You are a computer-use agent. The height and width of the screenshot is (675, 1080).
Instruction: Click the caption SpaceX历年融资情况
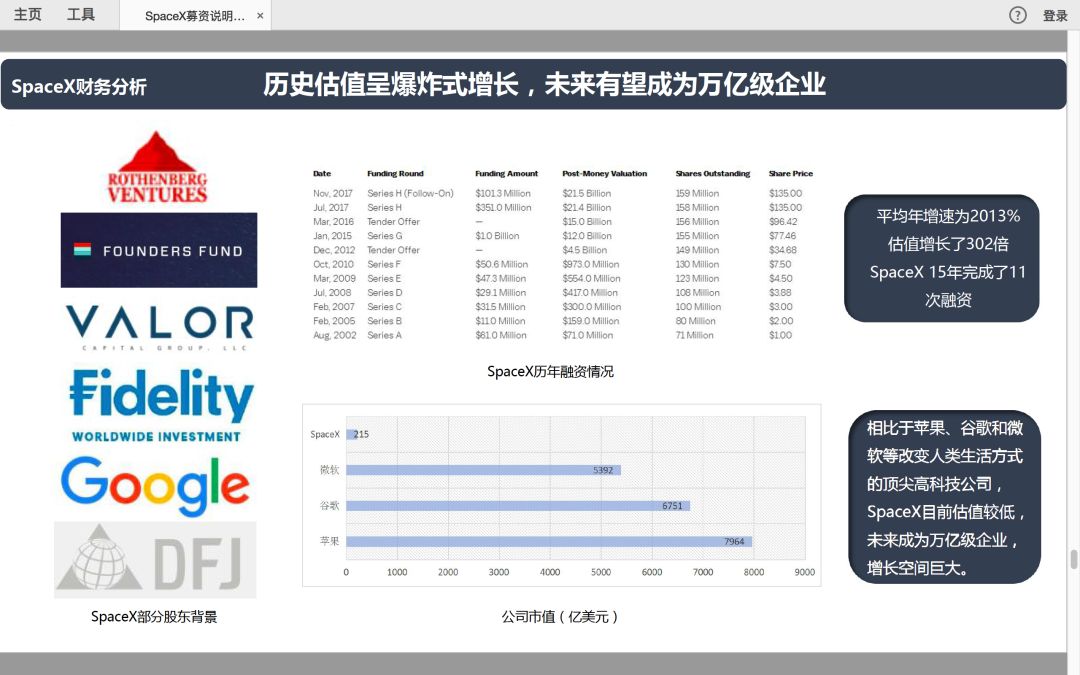550,371
